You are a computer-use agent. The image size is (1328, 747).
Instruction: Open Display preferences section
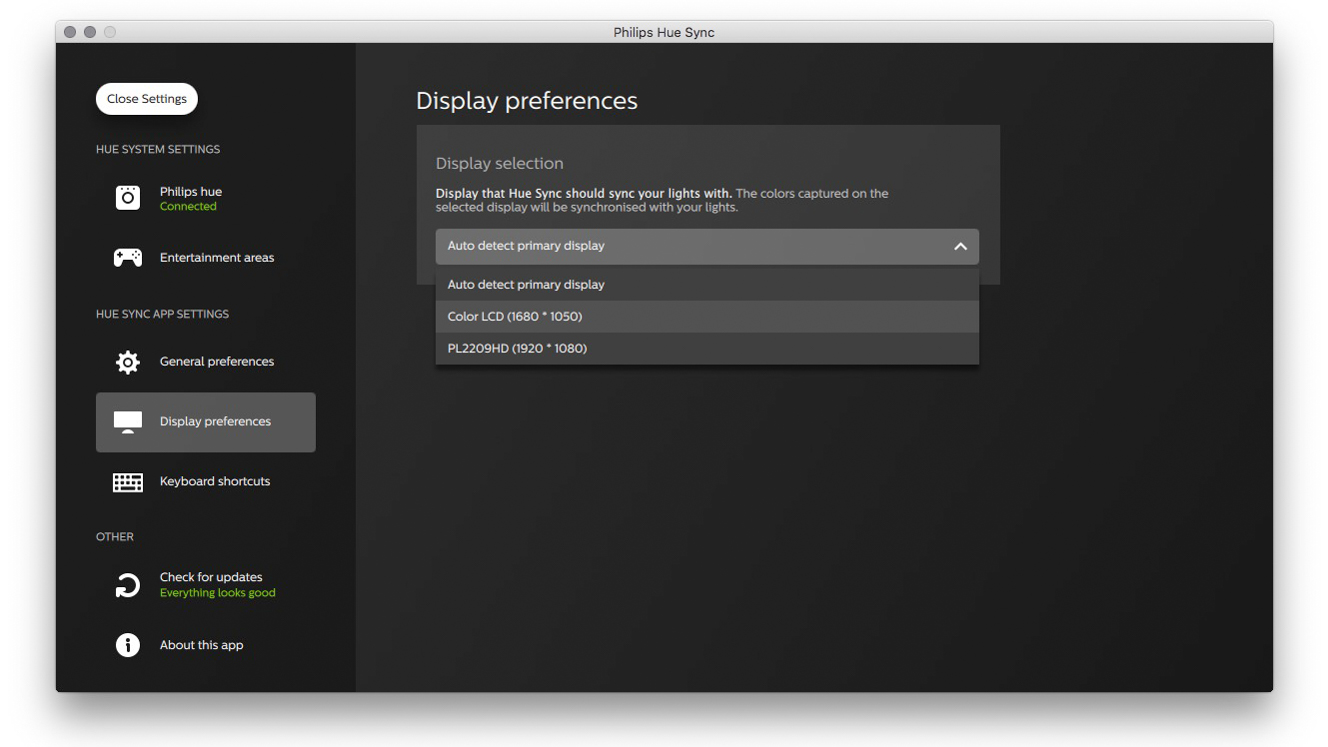pyautogui.click(x=206, y=422)
